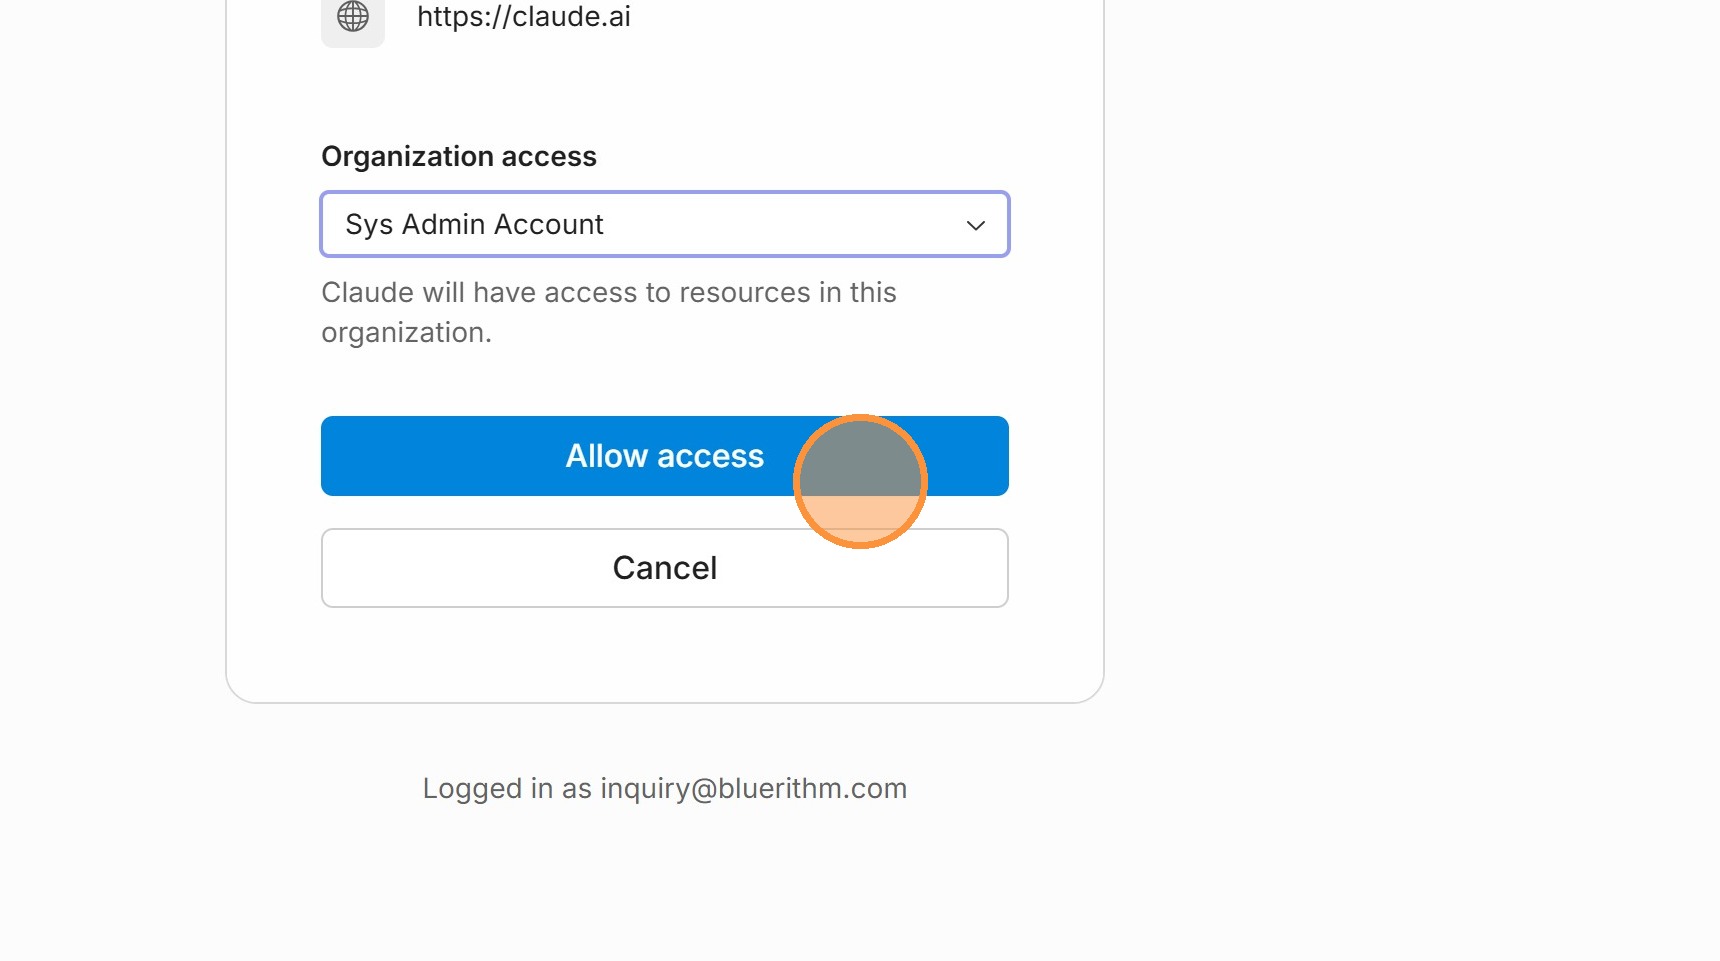
Task: Click the helper text about resource access
Action: (x=609, y=312)
